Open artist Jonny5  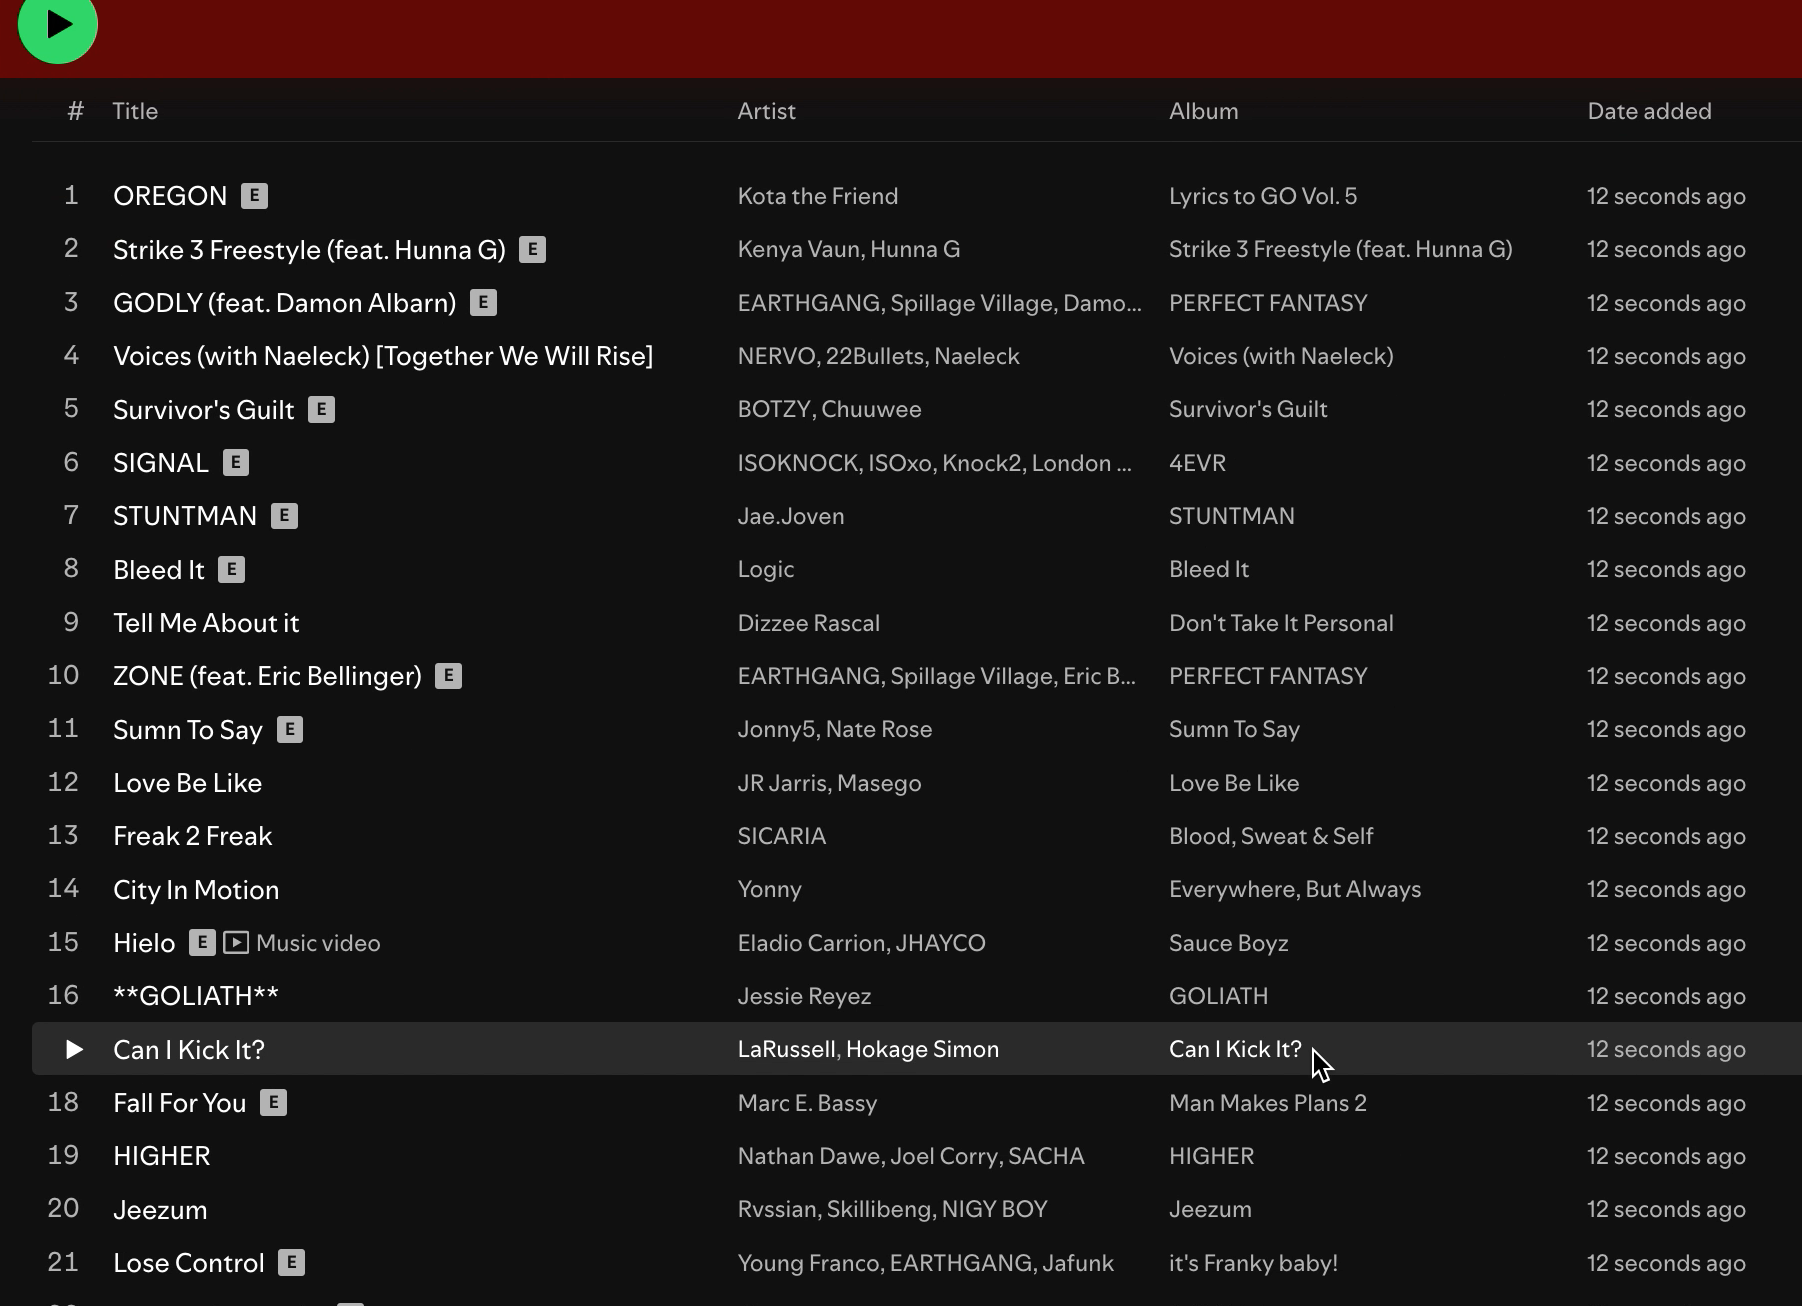coord(776,729)
